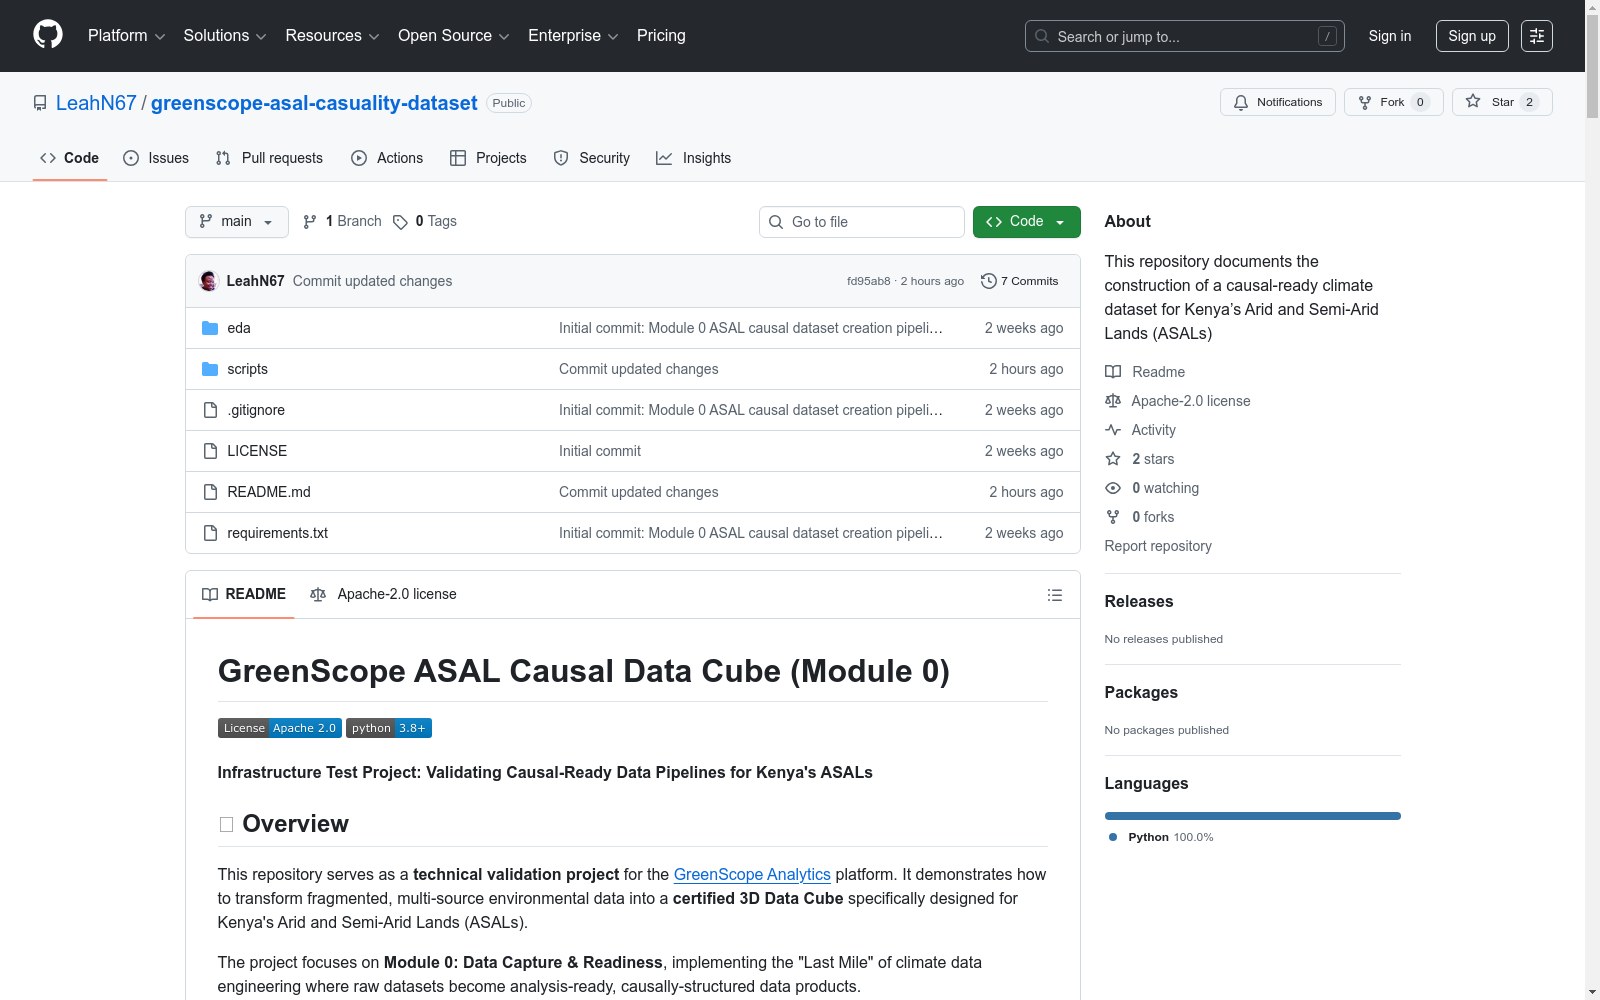Open the Insights tab
The image size is (1600, 1000).
point(693,158)
